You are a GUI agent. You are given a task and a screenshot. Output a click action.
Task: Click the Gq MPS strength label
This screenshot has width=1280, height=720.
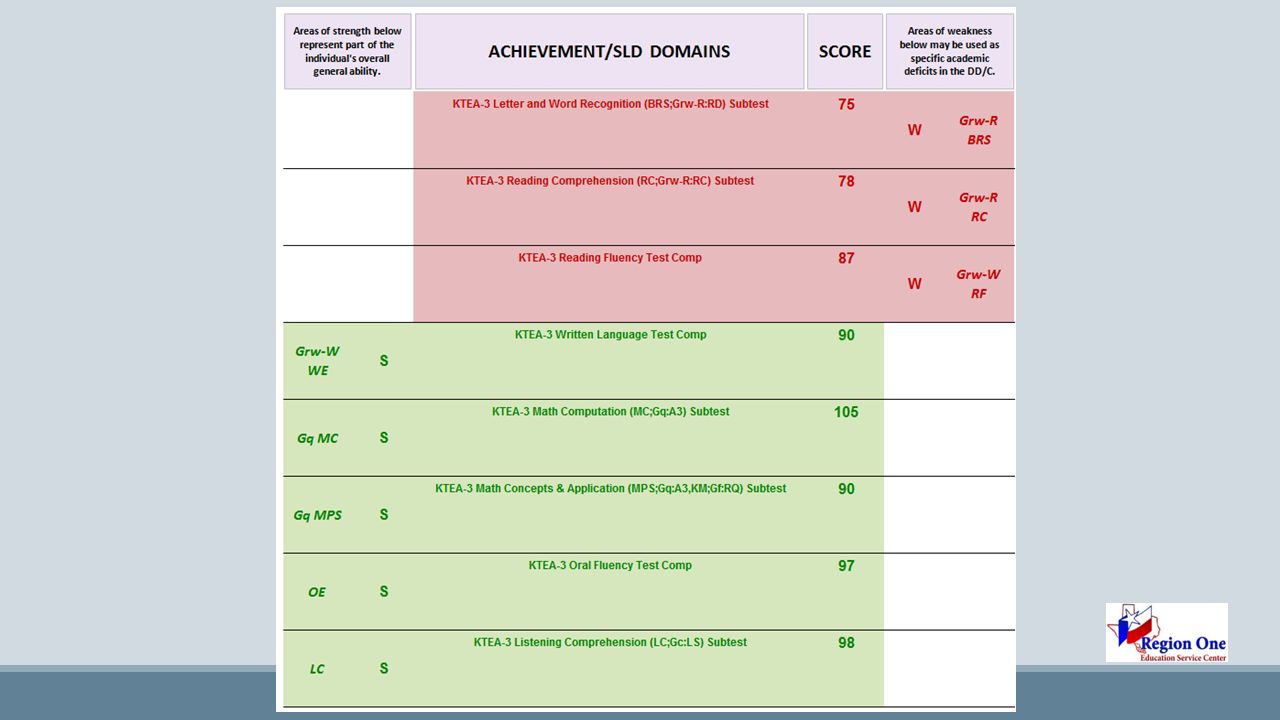(x=317, y=515)
